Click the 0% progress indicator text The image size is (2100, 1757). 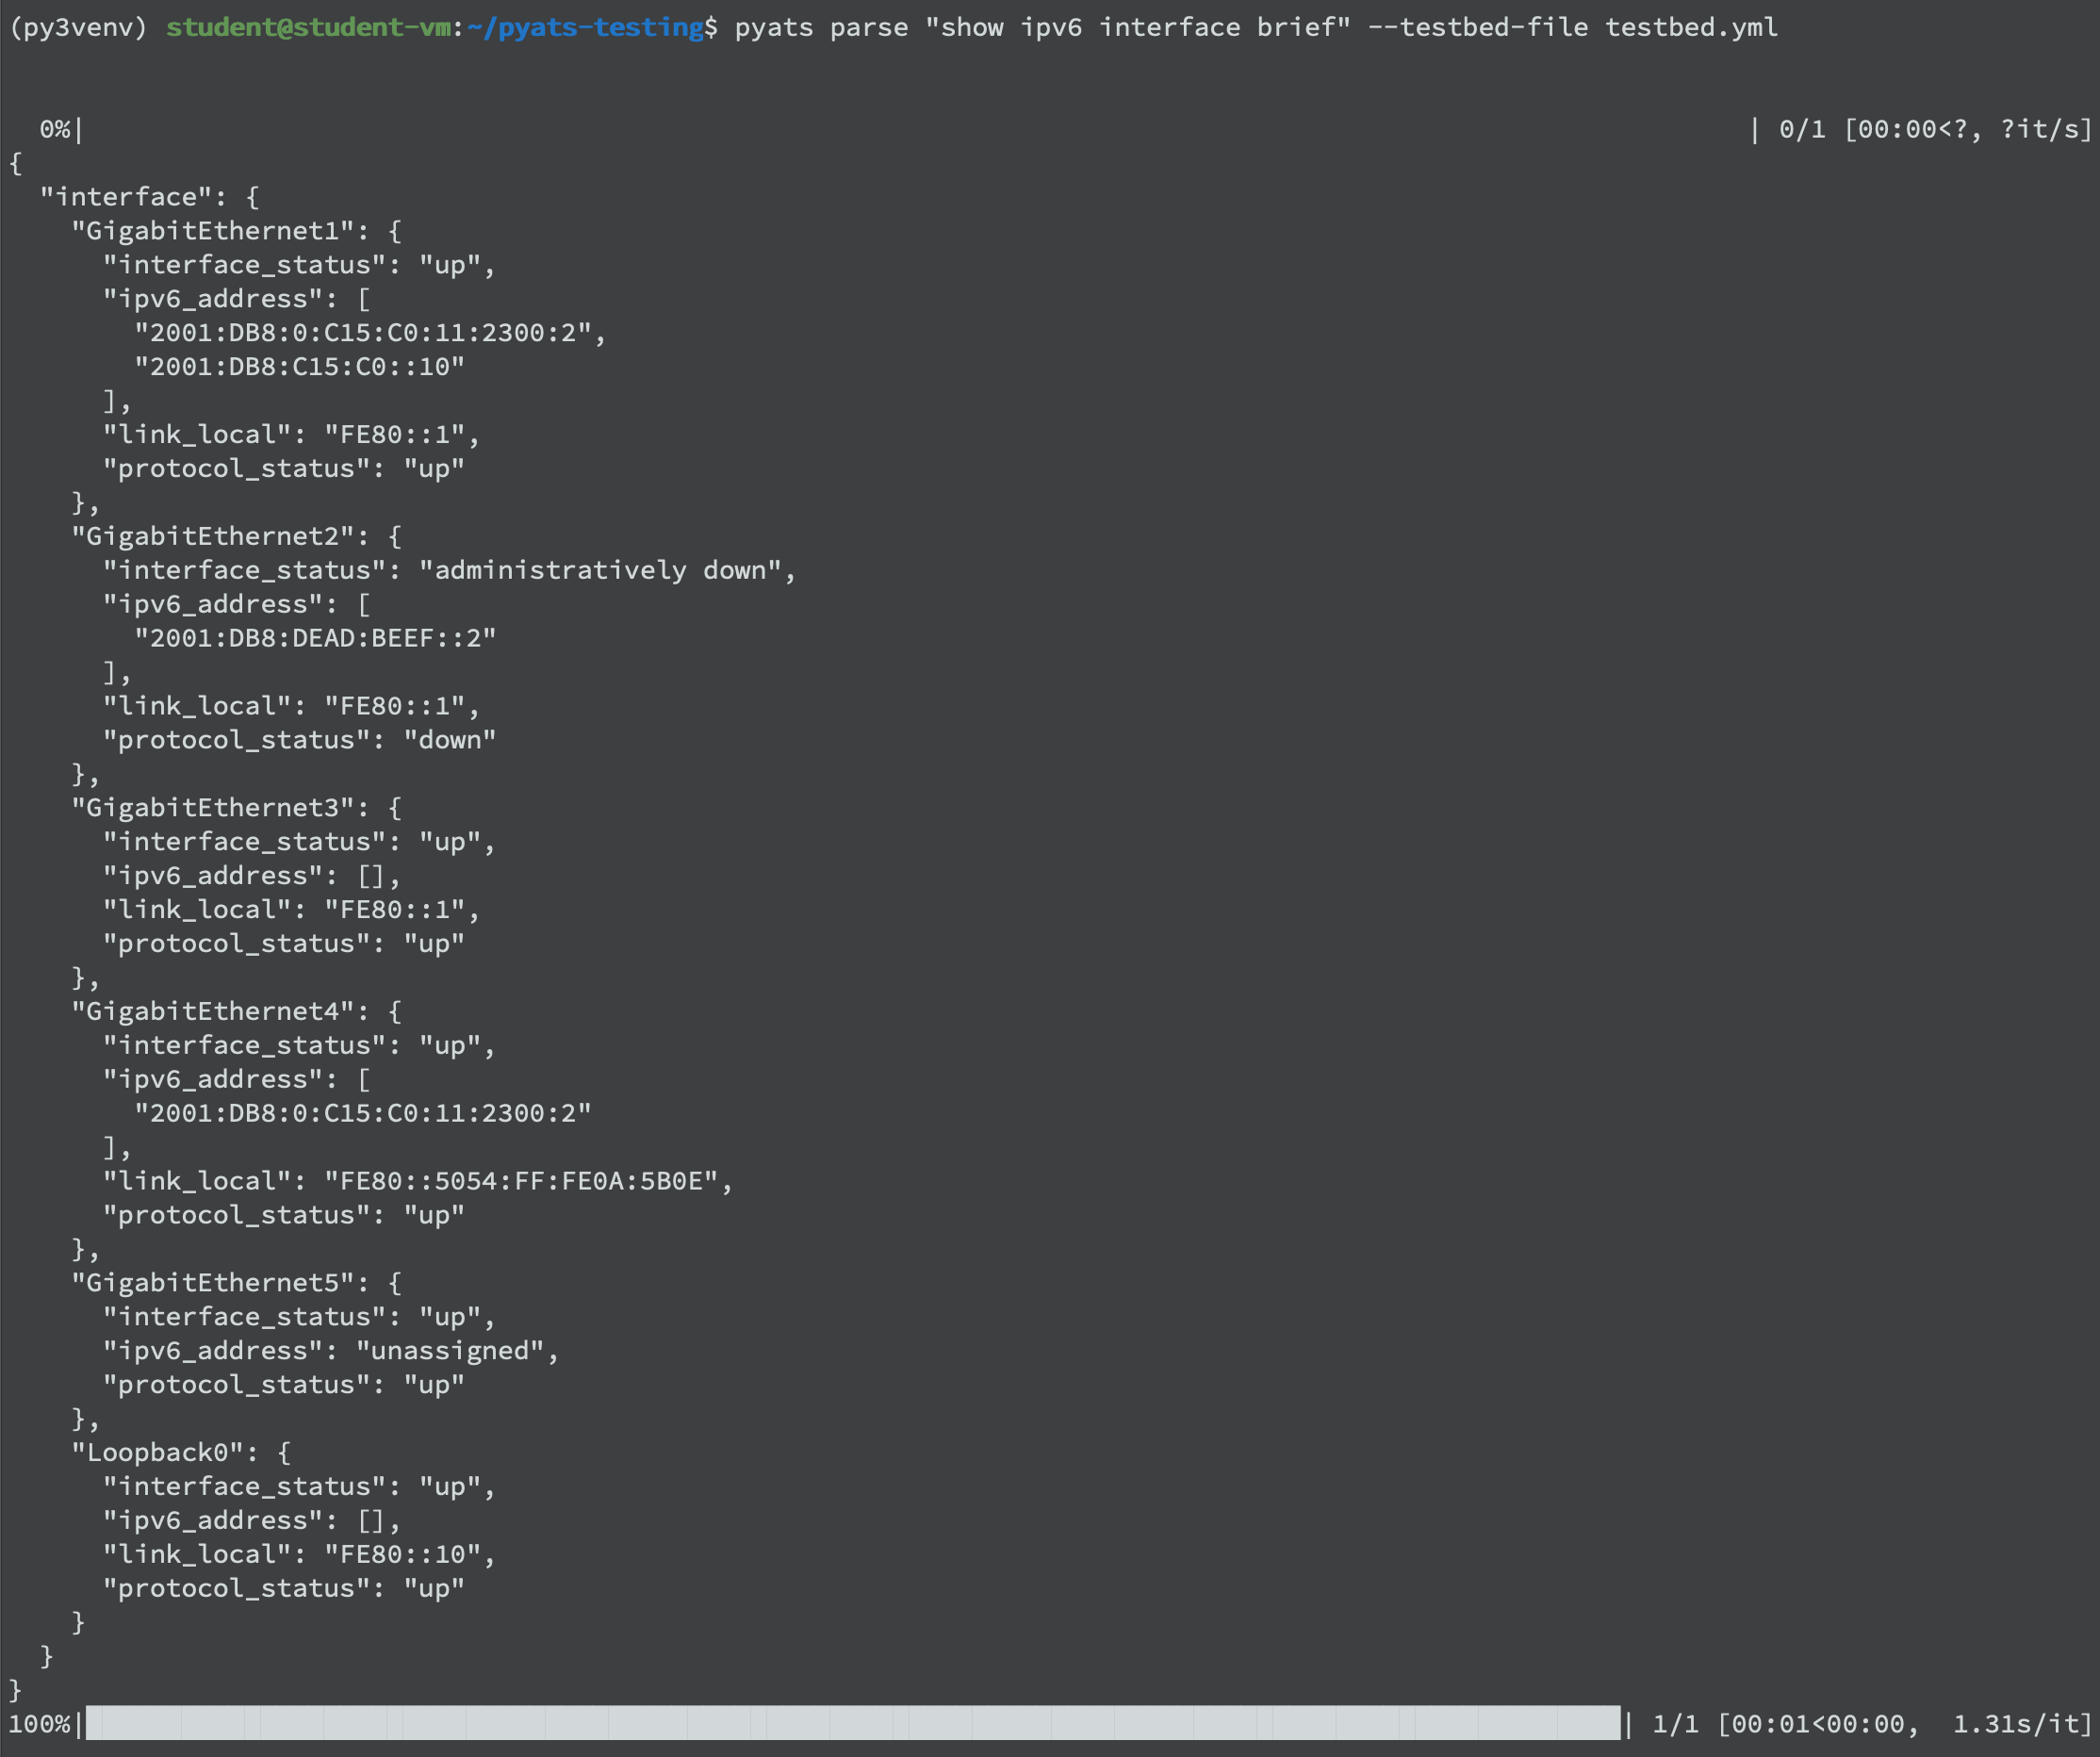tap(53, 128)
